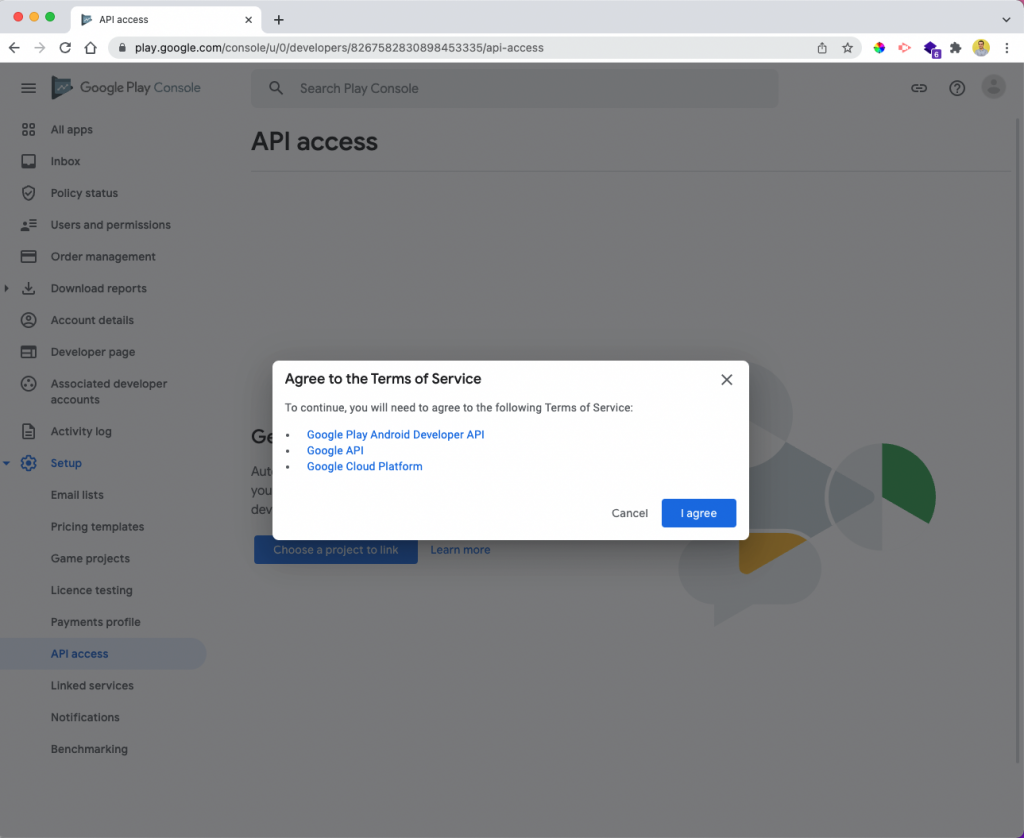Click Users and permissions icon
The height and width of the screenshot is (838, 1024).
point(28,225)
